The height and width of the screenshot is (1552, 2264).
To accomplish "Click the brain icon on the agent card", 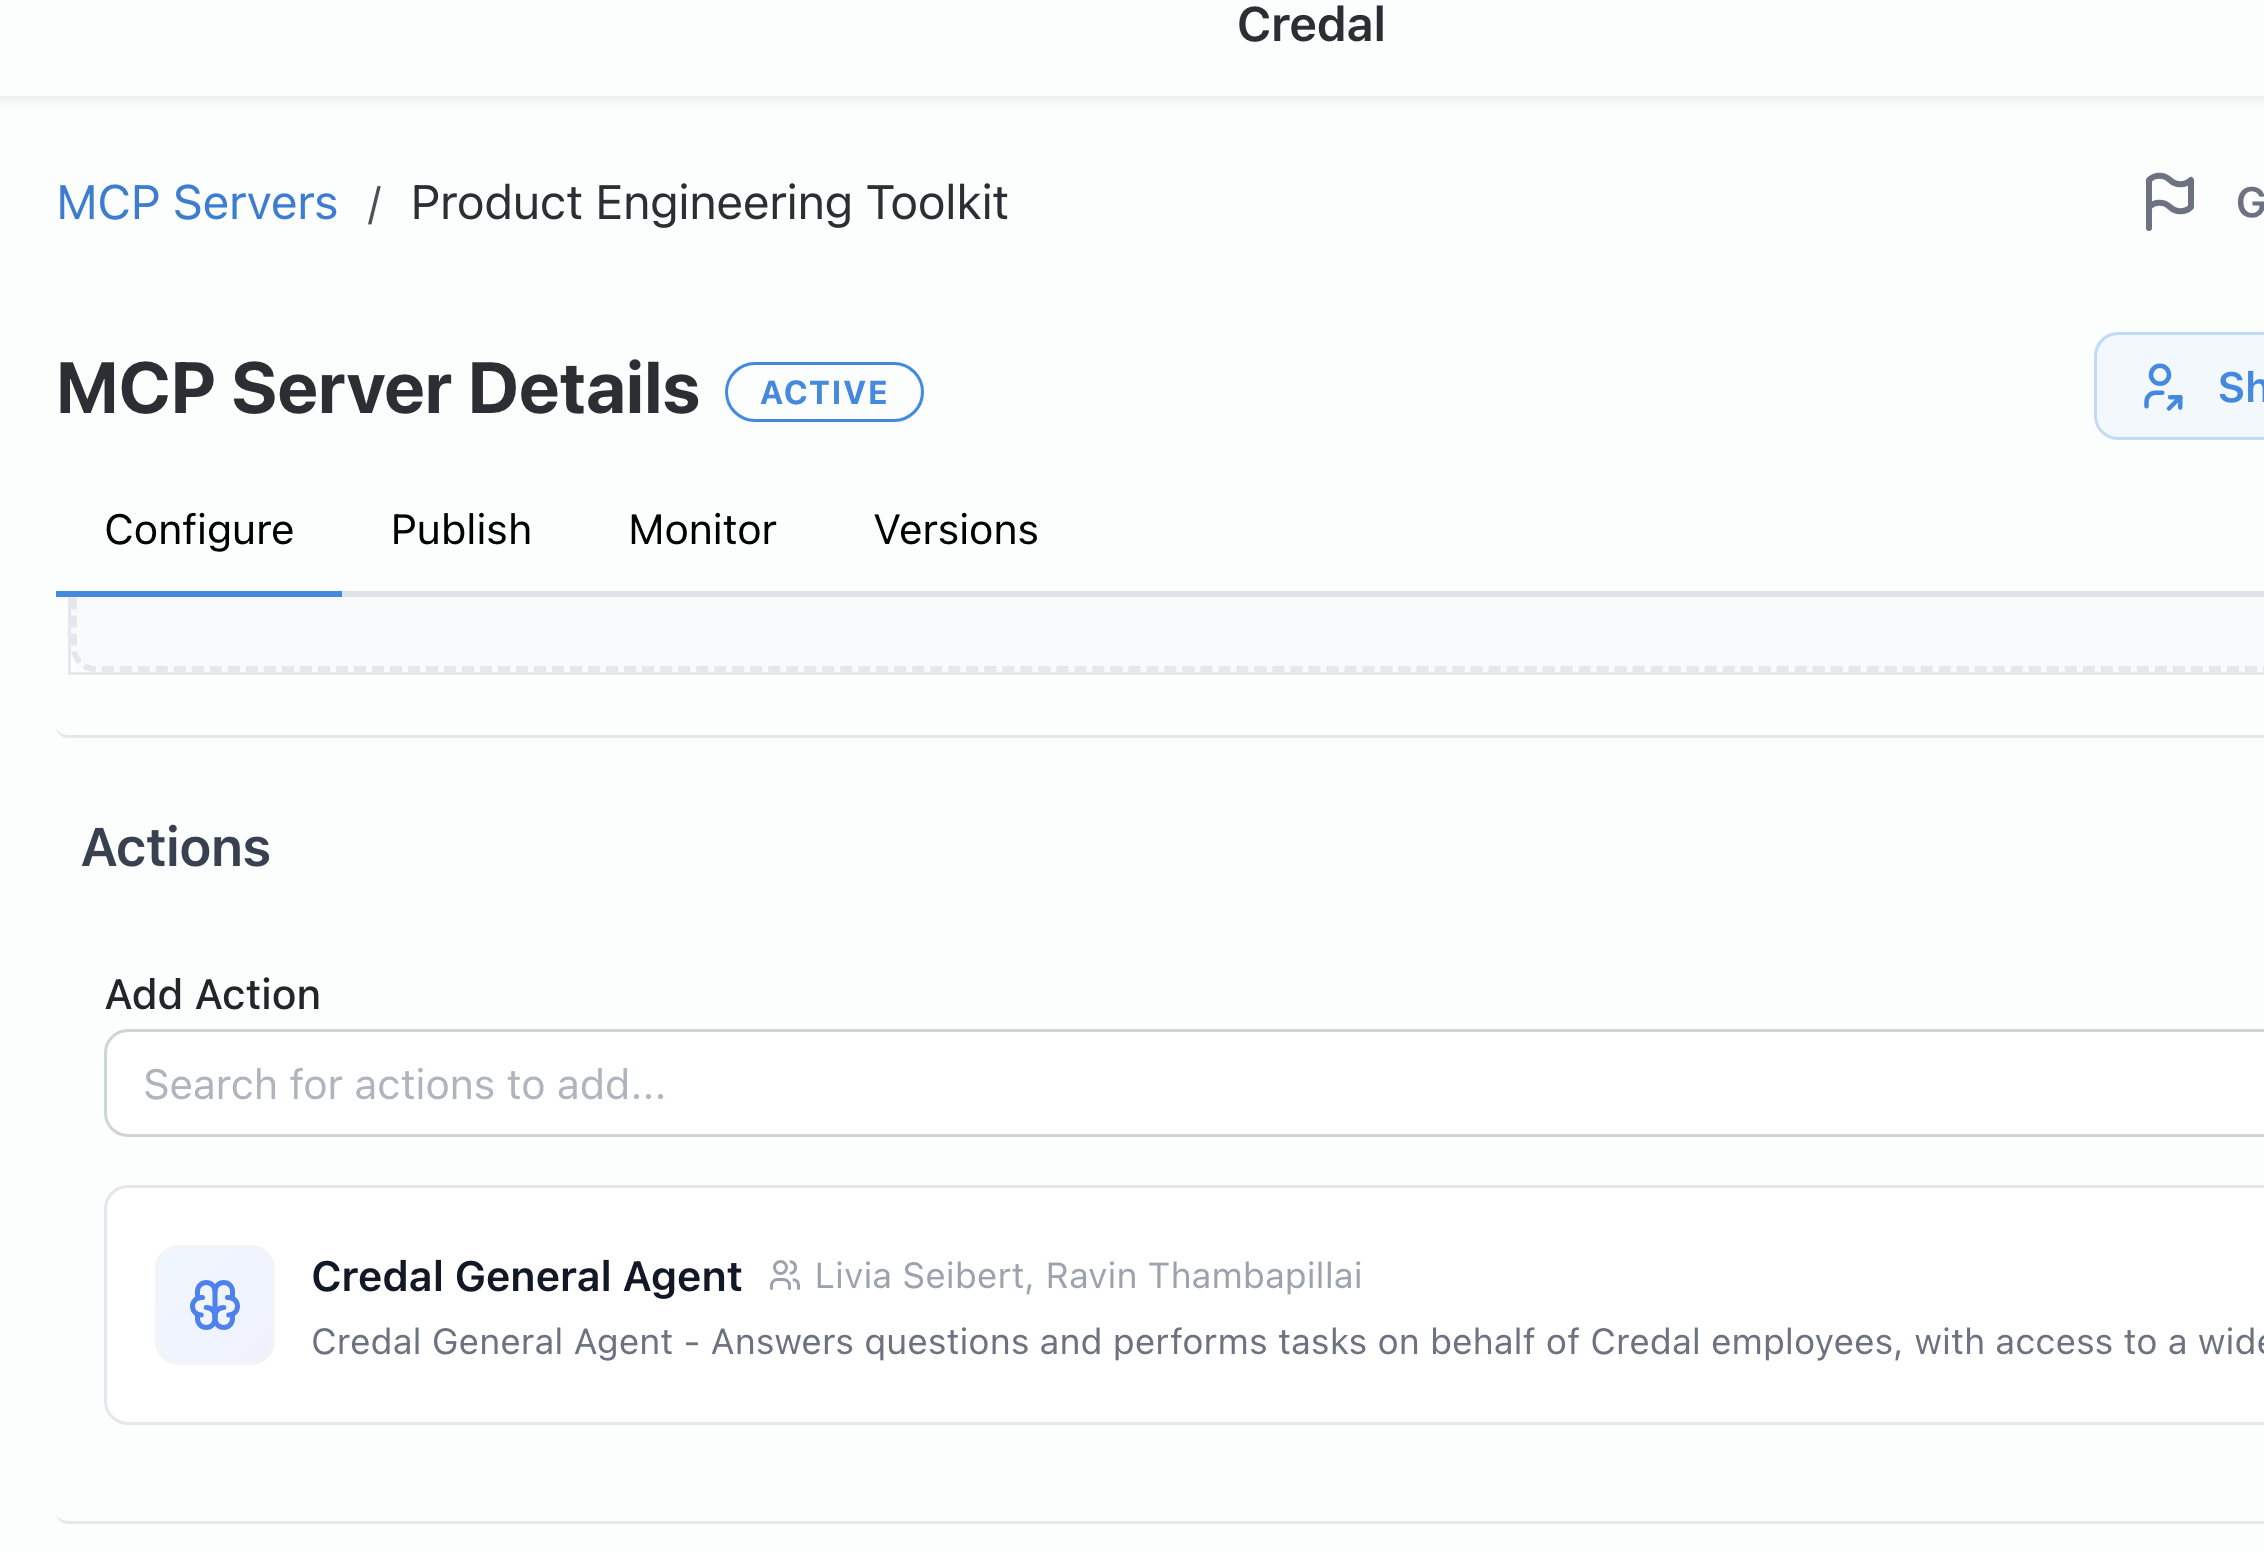I will 213,1303.
